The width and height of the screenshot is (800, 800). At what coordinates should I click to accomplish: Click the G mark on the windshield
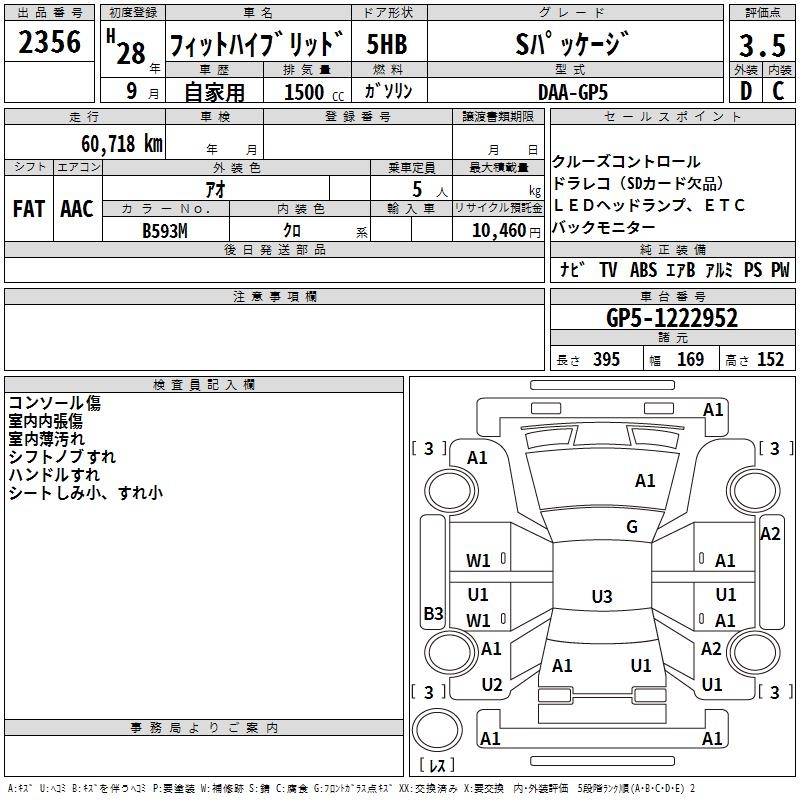pyautogui.click(x=632, y=527)
